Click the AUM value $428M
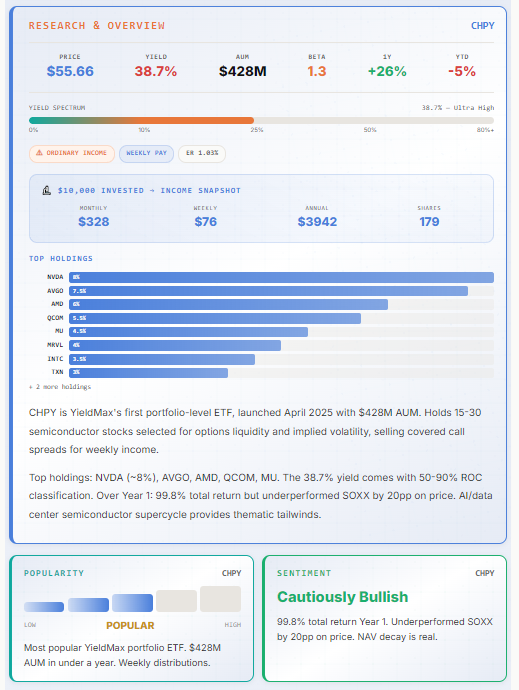Viewport: 519px width, 690px height. click(243, 71)
